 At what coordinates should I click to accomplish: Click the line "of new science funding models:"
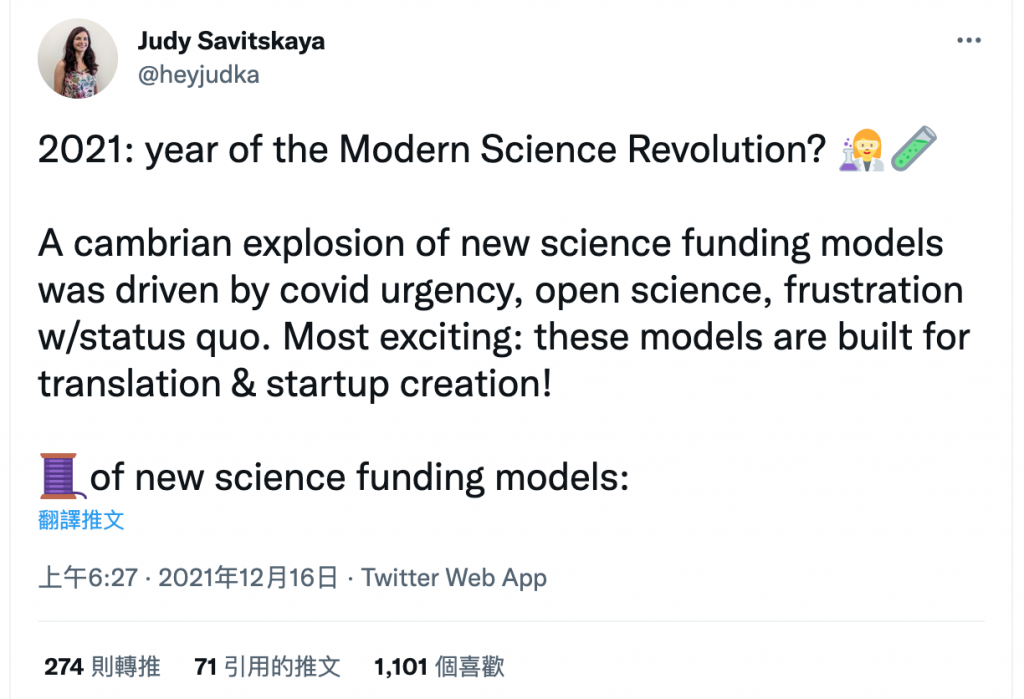(360, 477)
